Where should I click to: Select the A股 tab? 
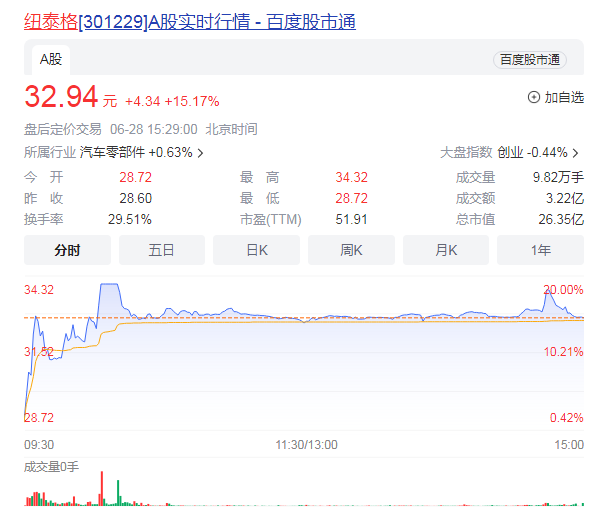pyautogui.click(x=49, y=59)
